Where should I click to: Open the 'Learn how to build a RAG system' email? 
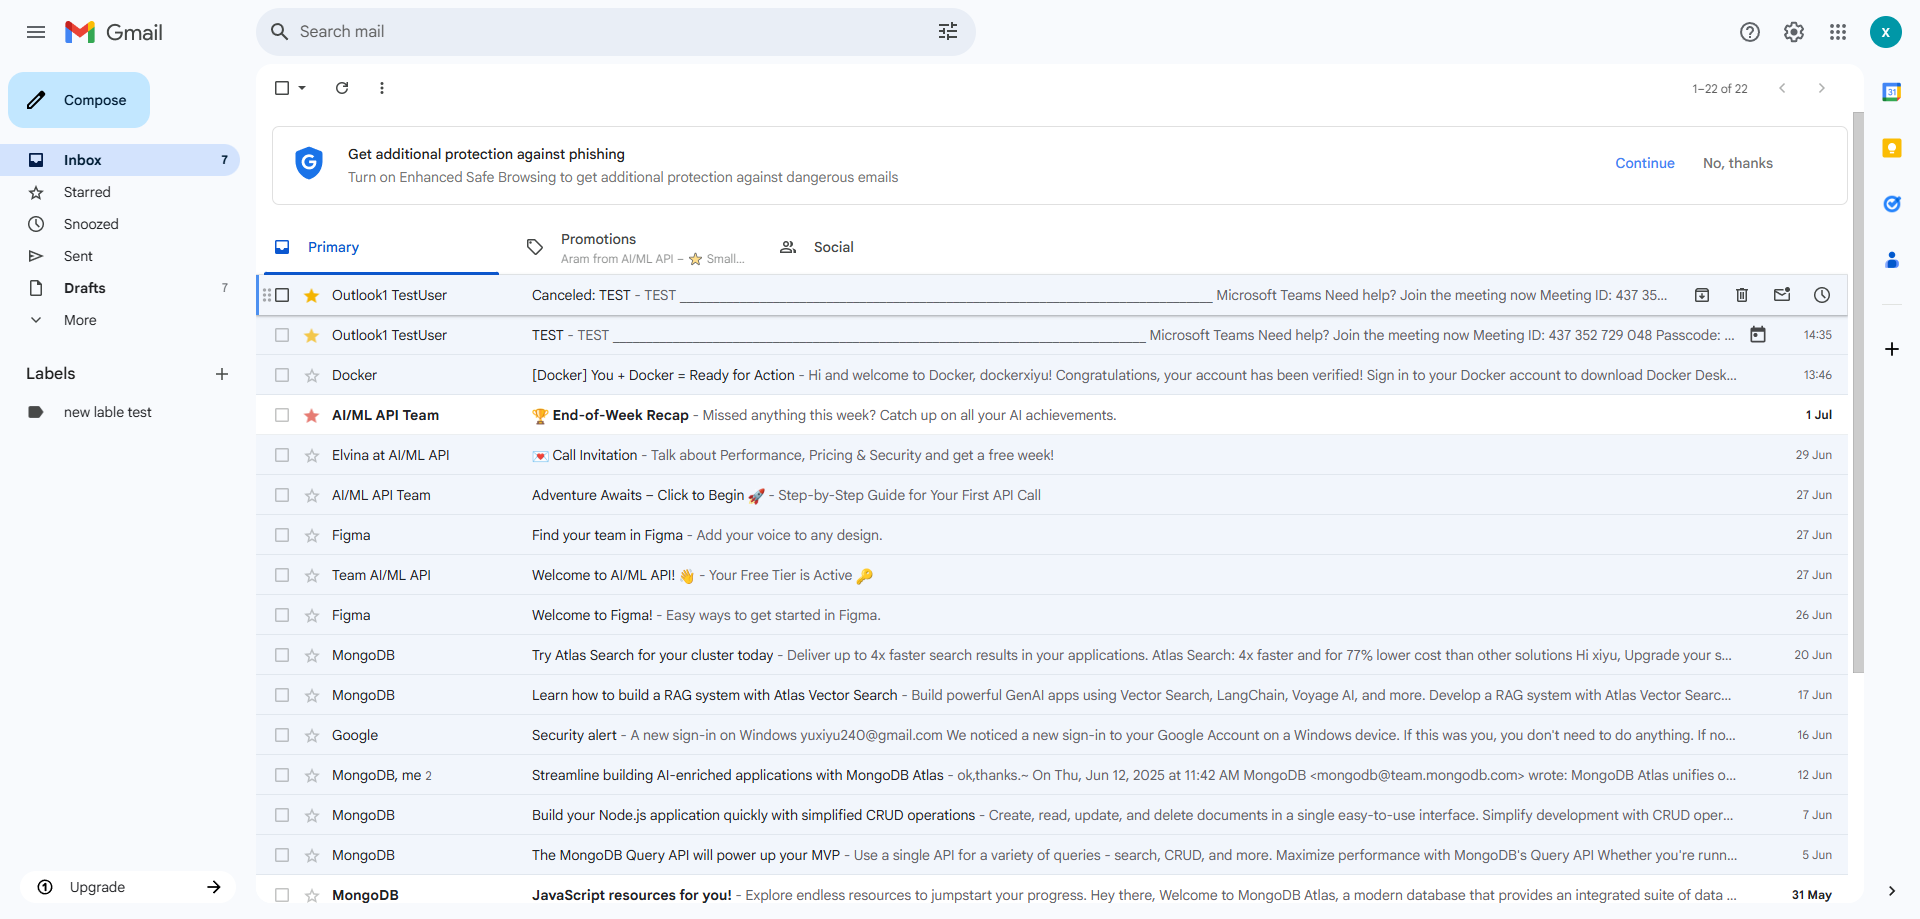tap(1052, 695)
